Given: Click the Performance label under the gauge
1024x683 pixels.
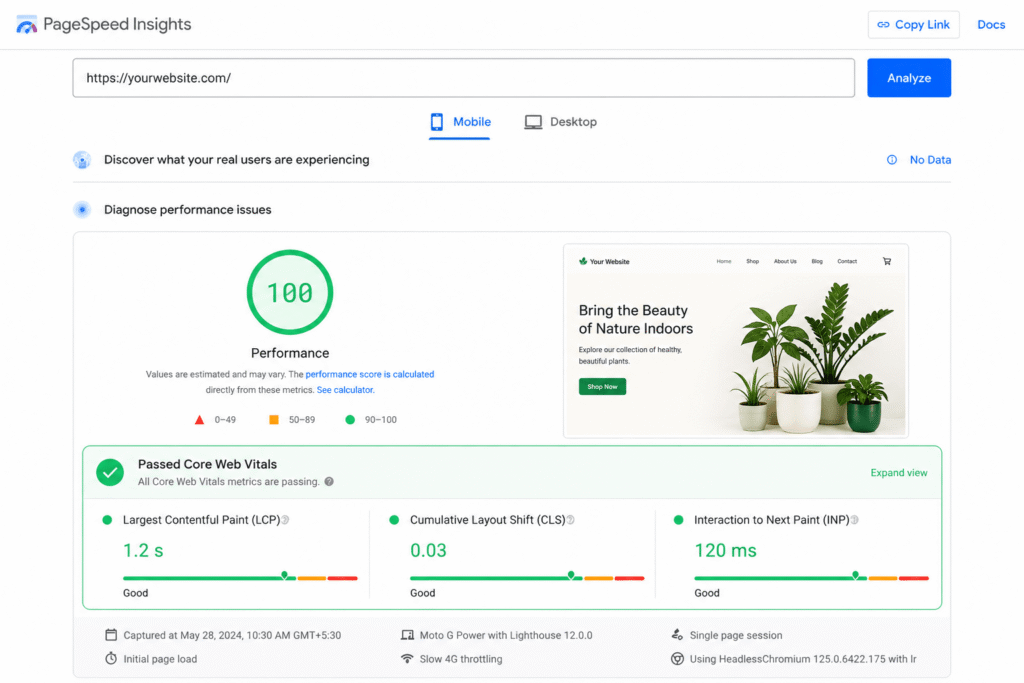Looking at the screenshot, I should point(290,353).
